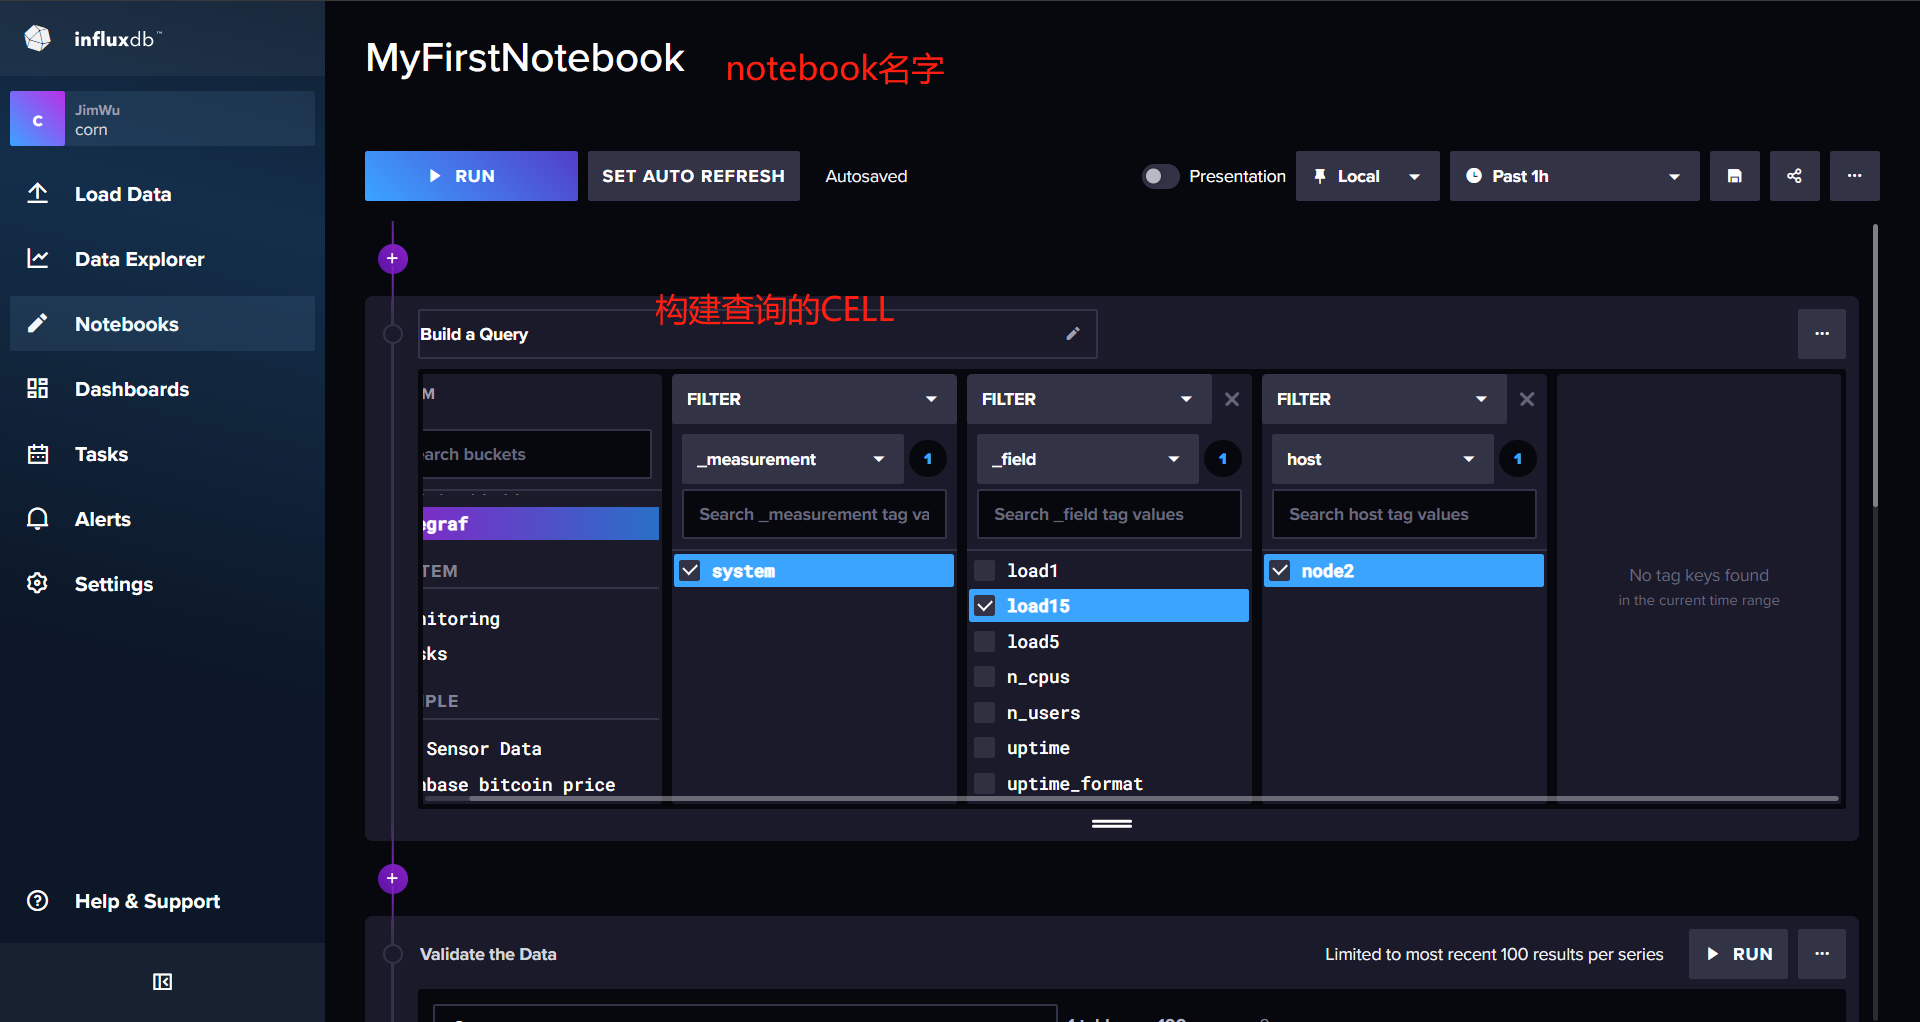Viewport: 1920px width, 1022px height.
Task: Grab the cell resize handle bar
Action: tap(1112, 824)
